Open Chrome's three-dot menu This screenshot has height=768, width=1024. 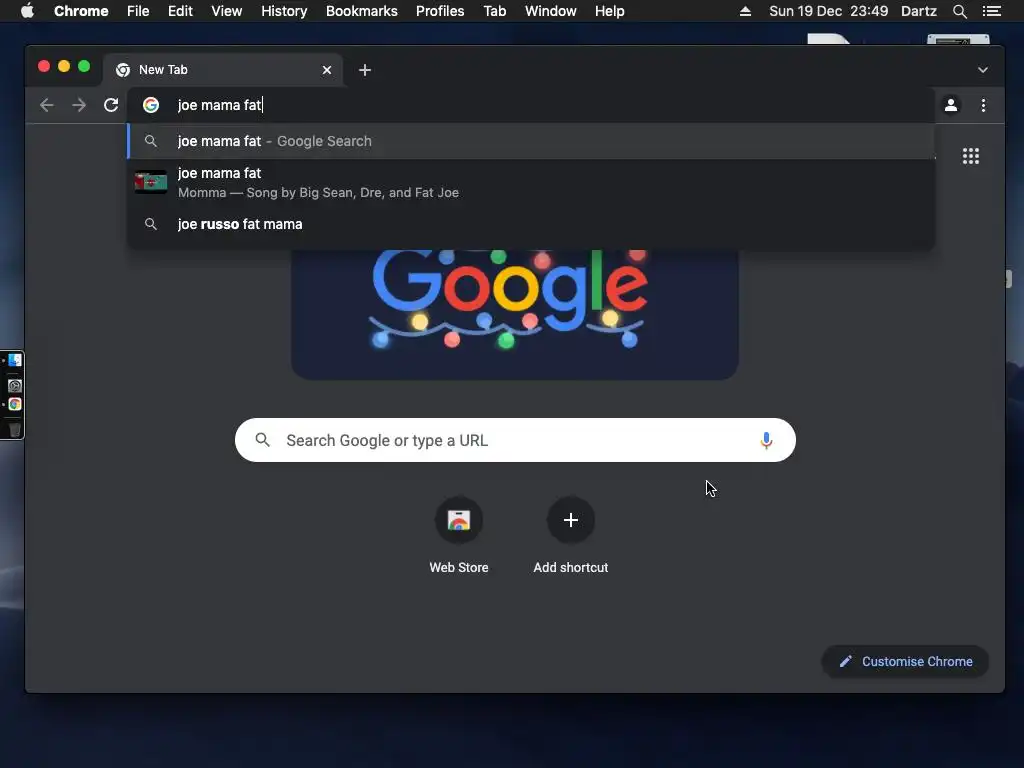[x=984, y=105]
